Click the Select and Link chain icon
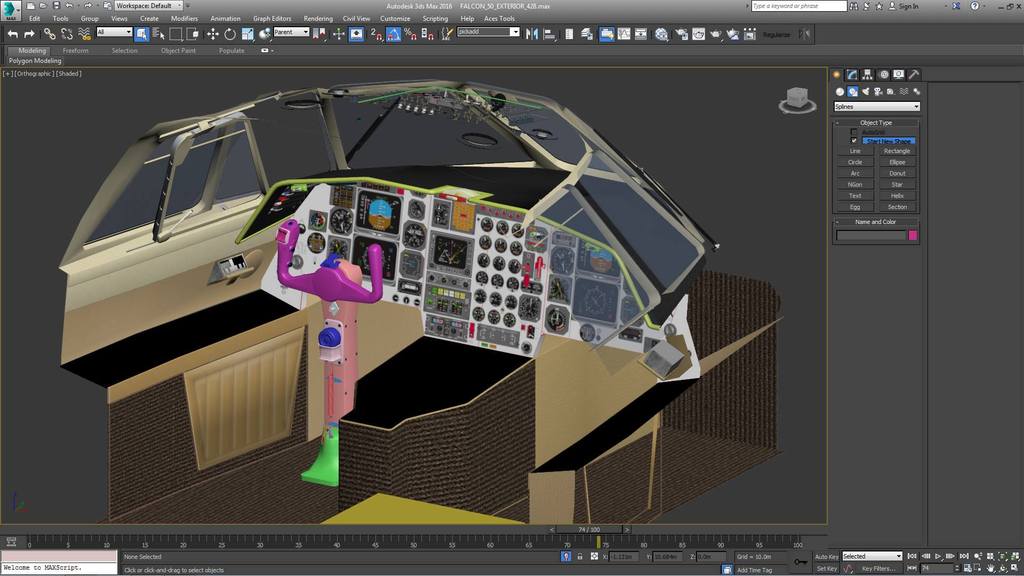Image resolution: width=1024 pixels, height=576 pixels. (49, 34)
